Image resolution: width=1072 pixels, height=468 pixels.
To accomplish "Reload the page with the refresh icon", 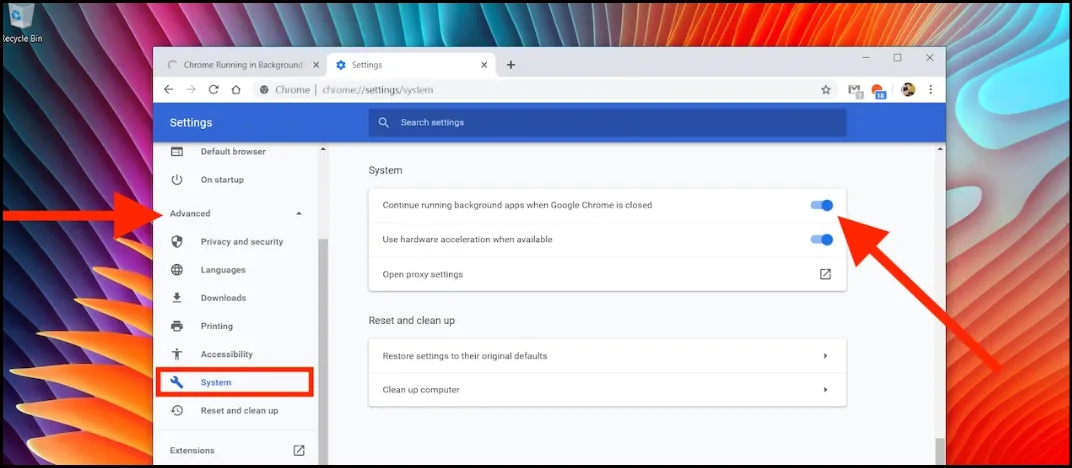I will pyautogui.click(x=213, y=90).
